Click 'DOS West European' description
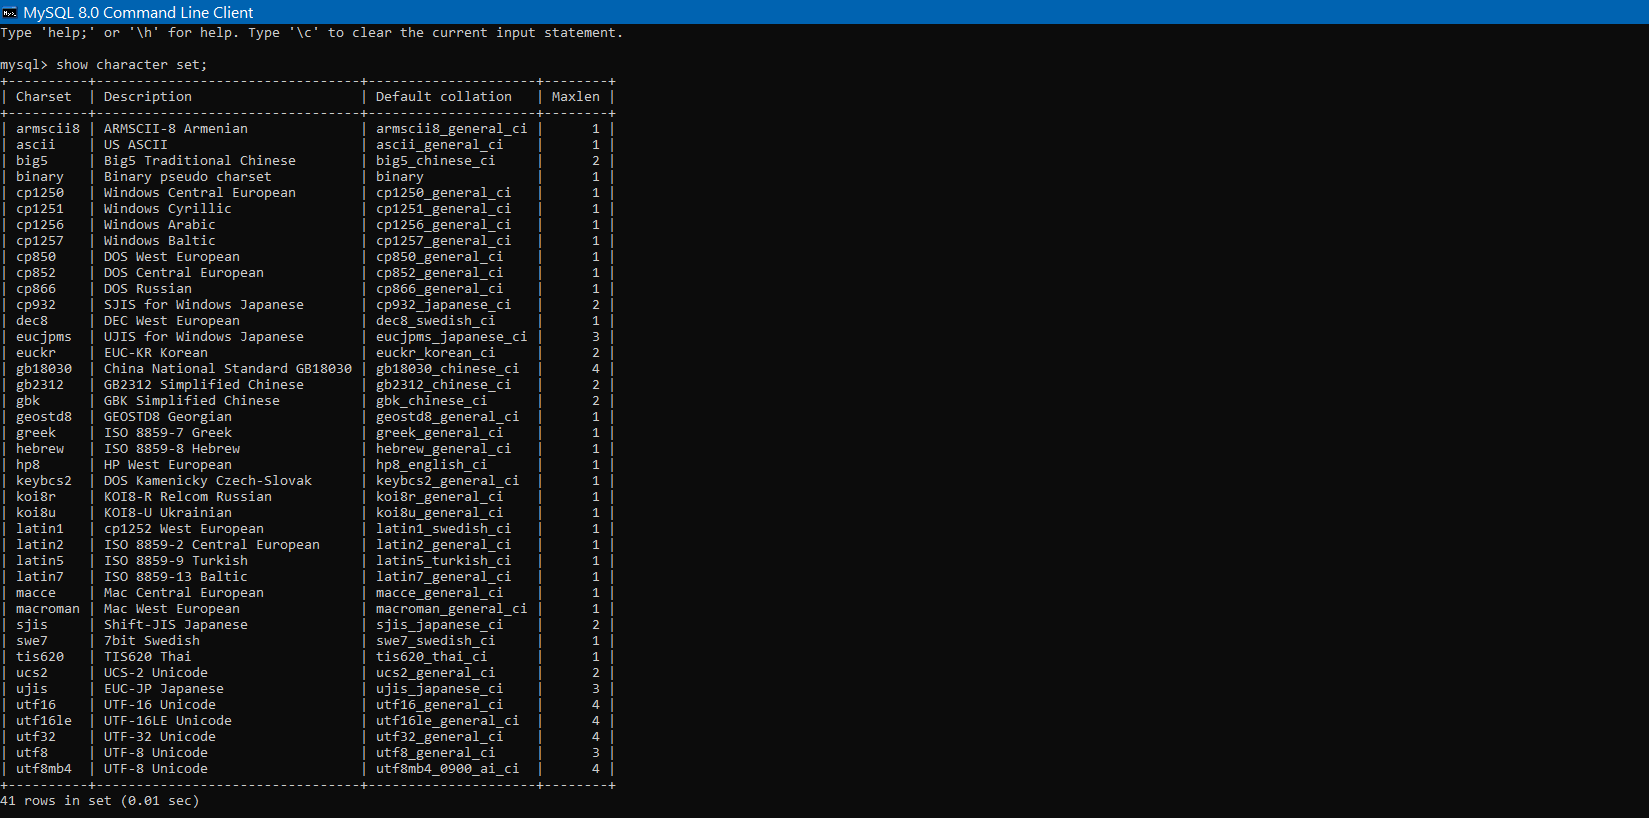This screenshot has height=818, width=1649. [x=172, y=257]
